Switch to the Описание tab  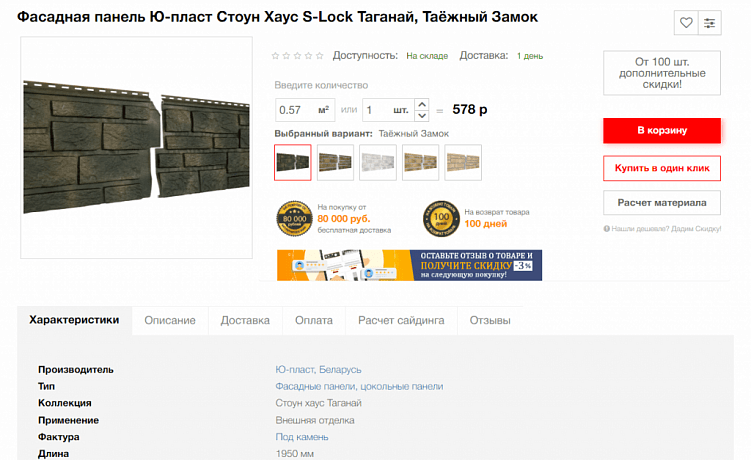pyautogui.click(x=170, y=320)
